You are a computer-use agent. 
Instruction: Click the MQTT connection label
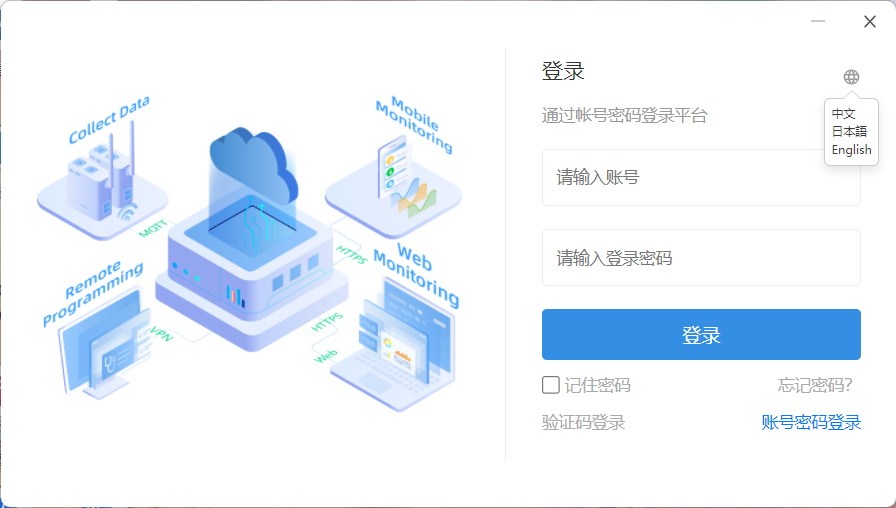point(153,228)
